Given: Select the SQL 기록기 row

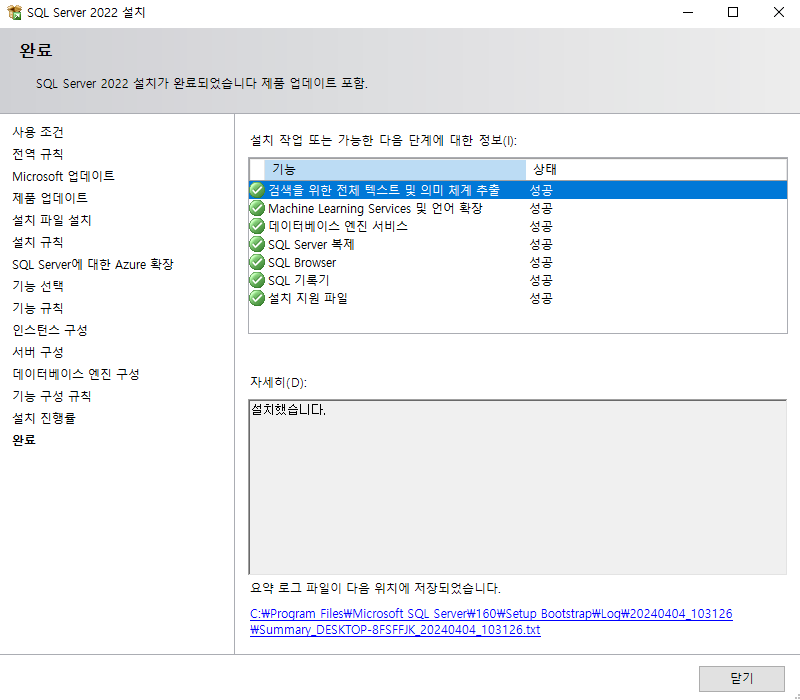Looking at the screenshot, I should tap(518, 280).
